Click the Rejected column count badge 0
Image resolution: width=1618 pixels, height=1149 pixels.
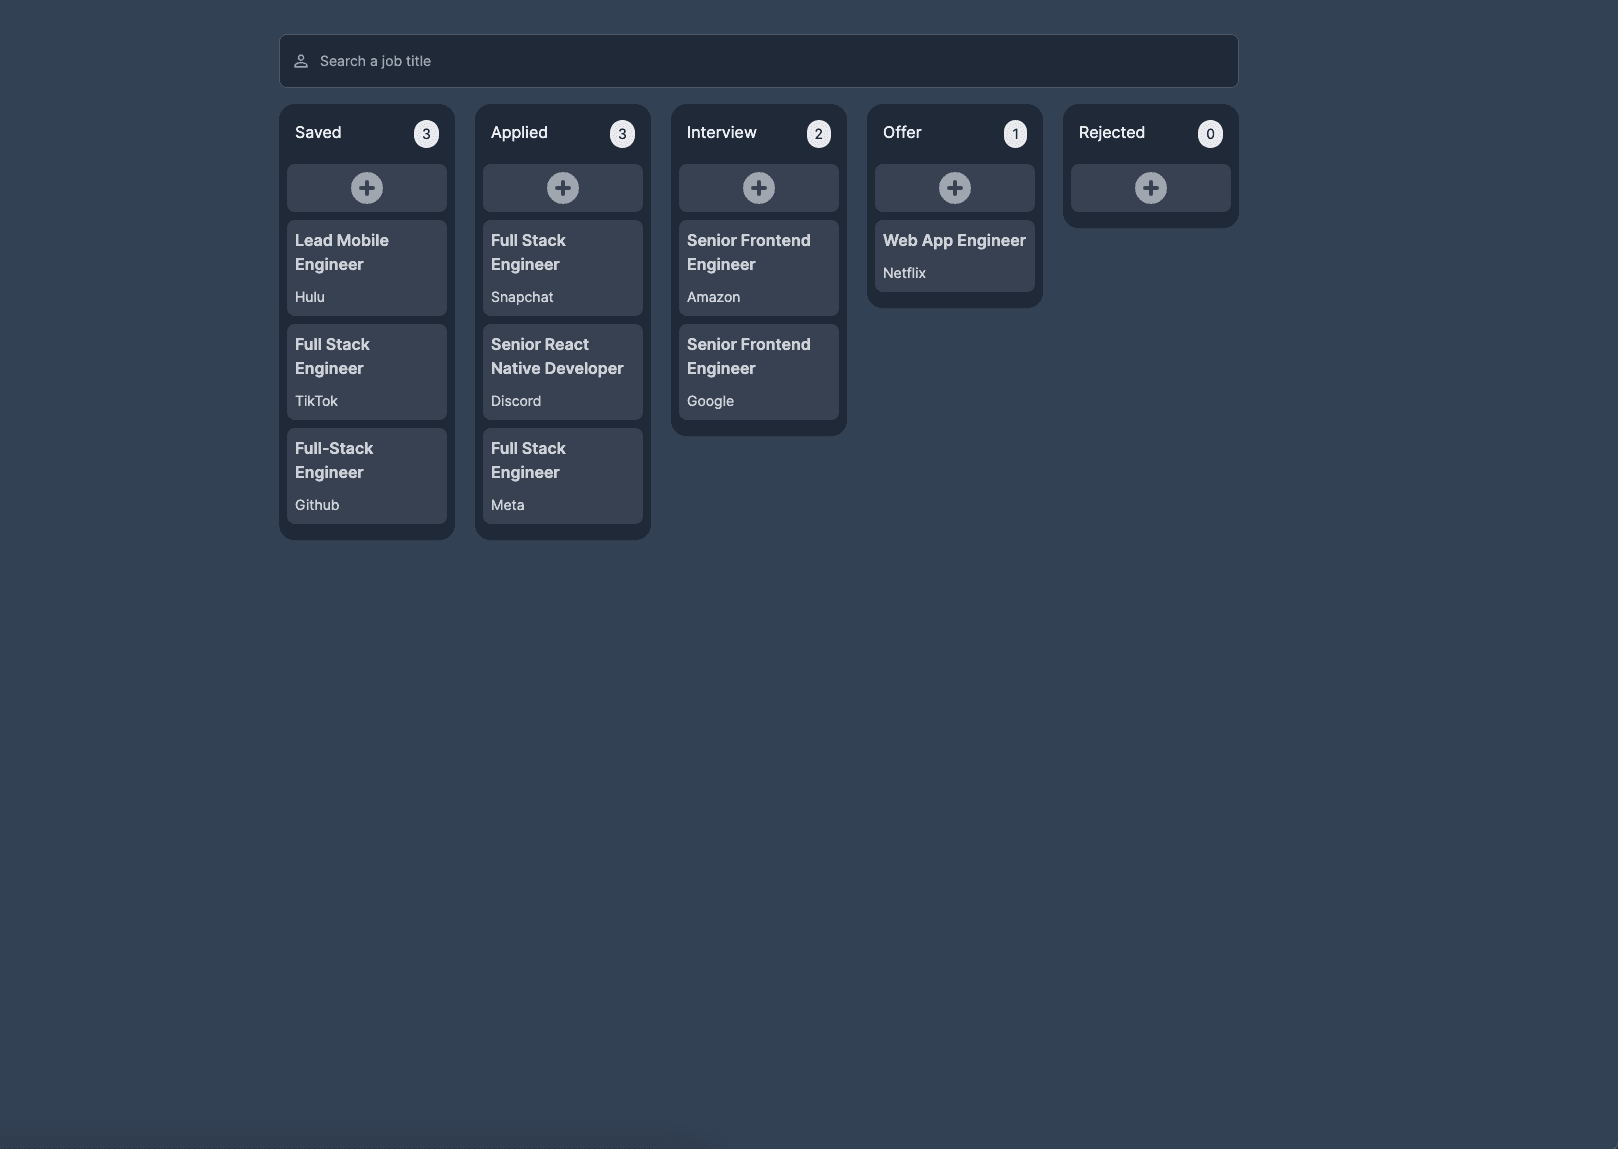coord(1210,134)
